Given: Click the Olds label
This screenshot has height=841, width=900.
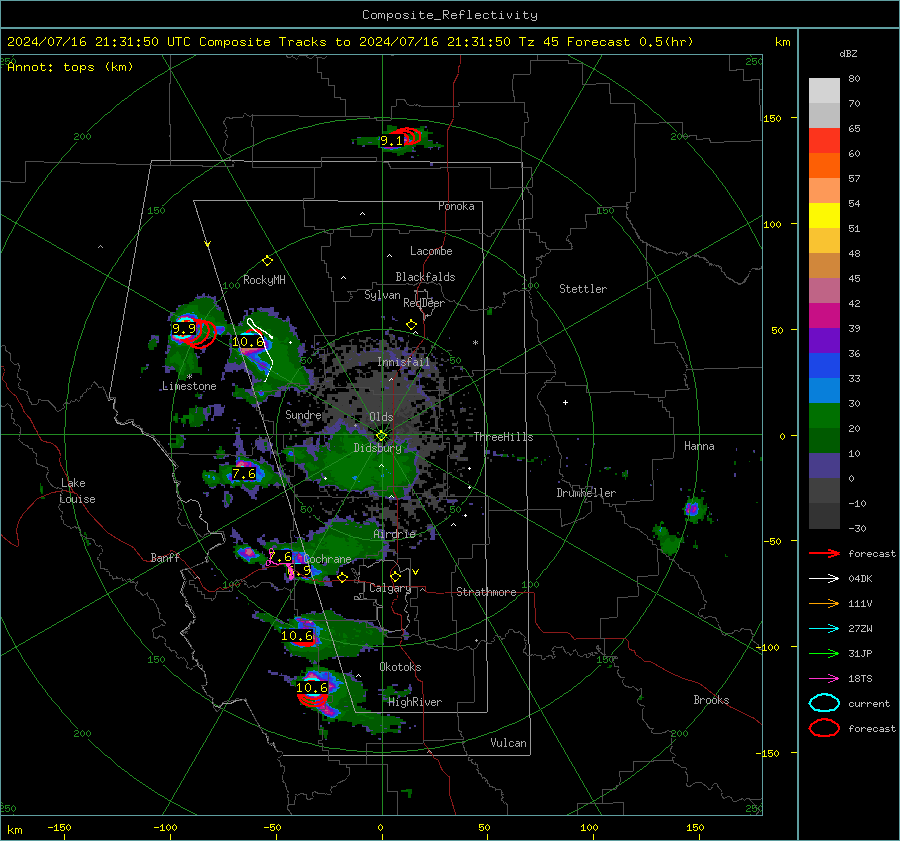Looking at the screenshot, I should click(x=381, y=417).
